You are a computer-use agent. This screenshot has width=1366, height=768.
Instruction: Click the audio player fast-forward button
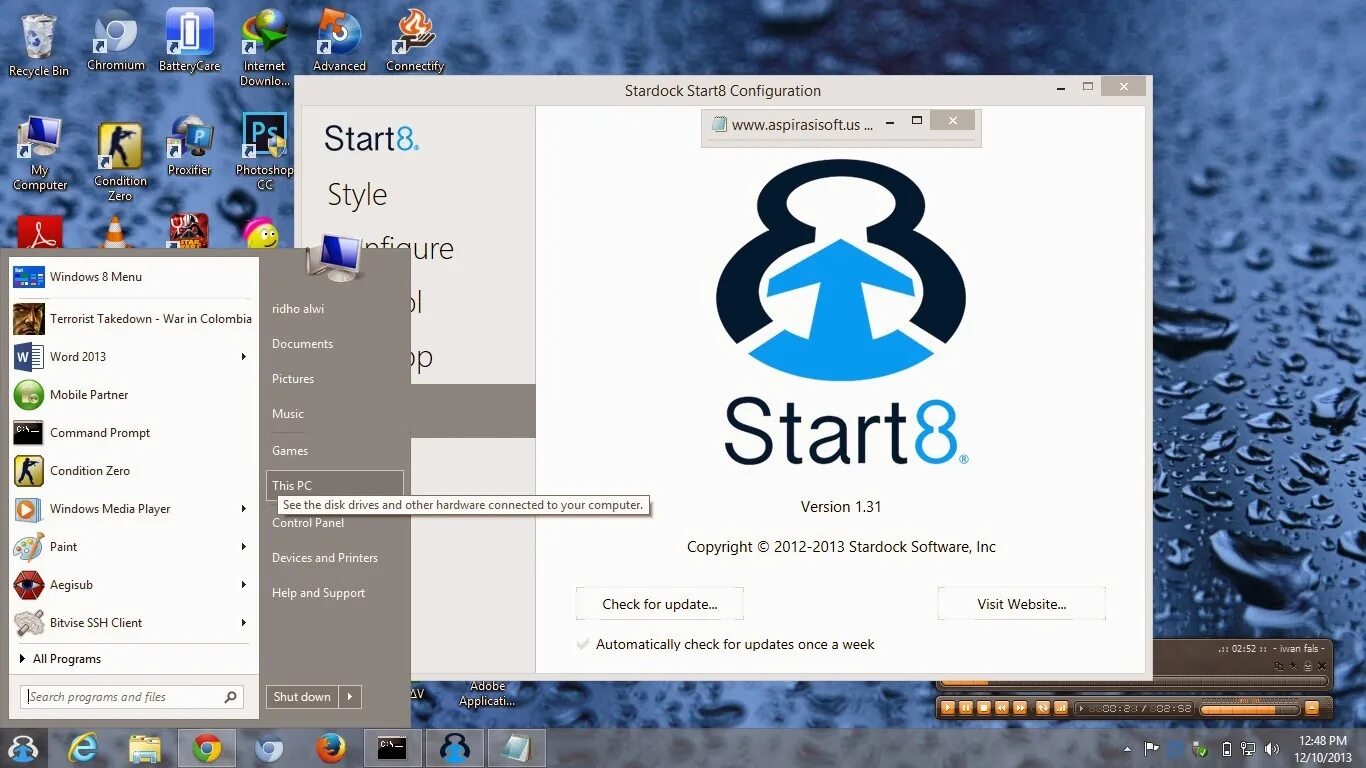click(1020, 708)
